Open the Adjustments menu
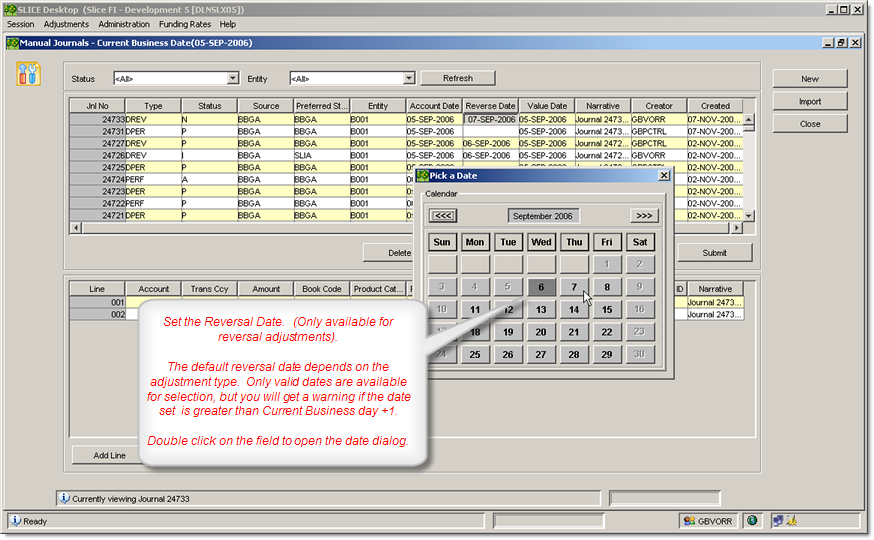The width and height of the screenshot is (874, 540). pos(66,24)
